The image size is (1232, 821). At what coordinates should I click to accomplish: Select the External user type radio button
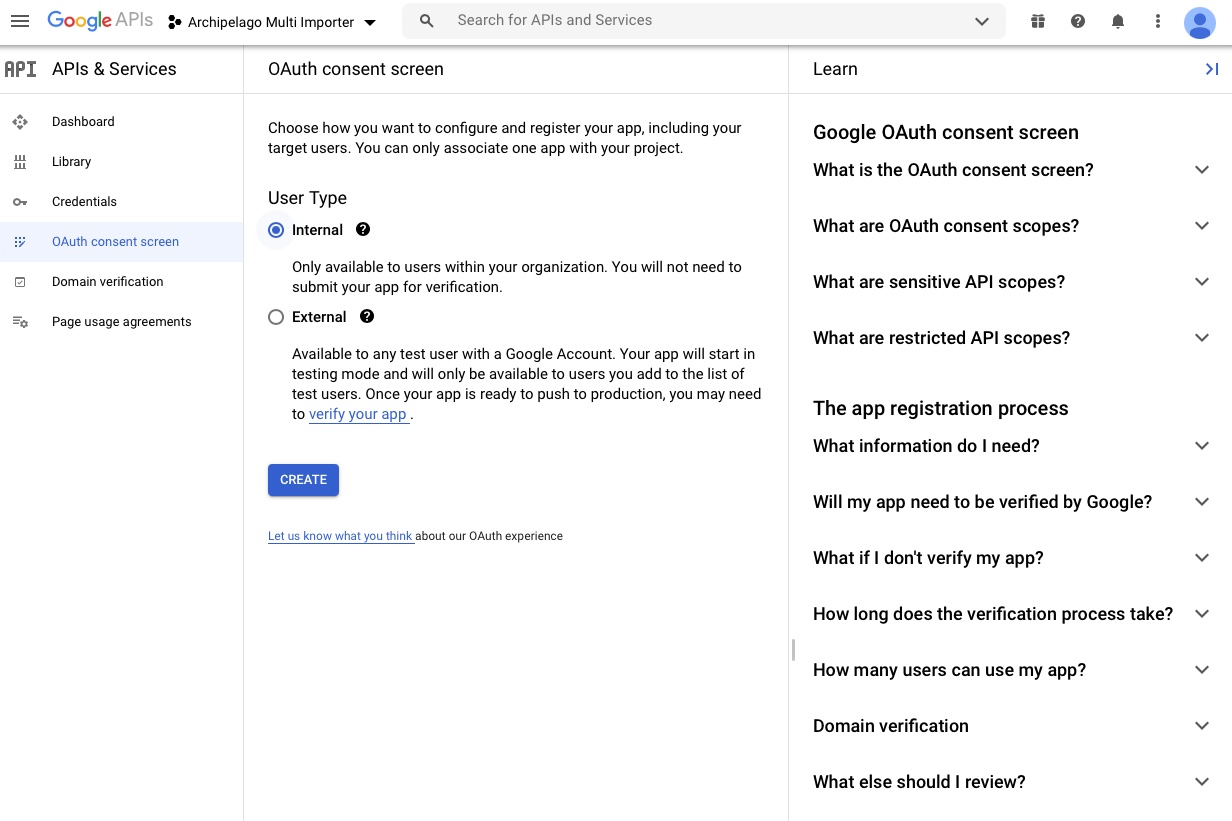(276, 317)
